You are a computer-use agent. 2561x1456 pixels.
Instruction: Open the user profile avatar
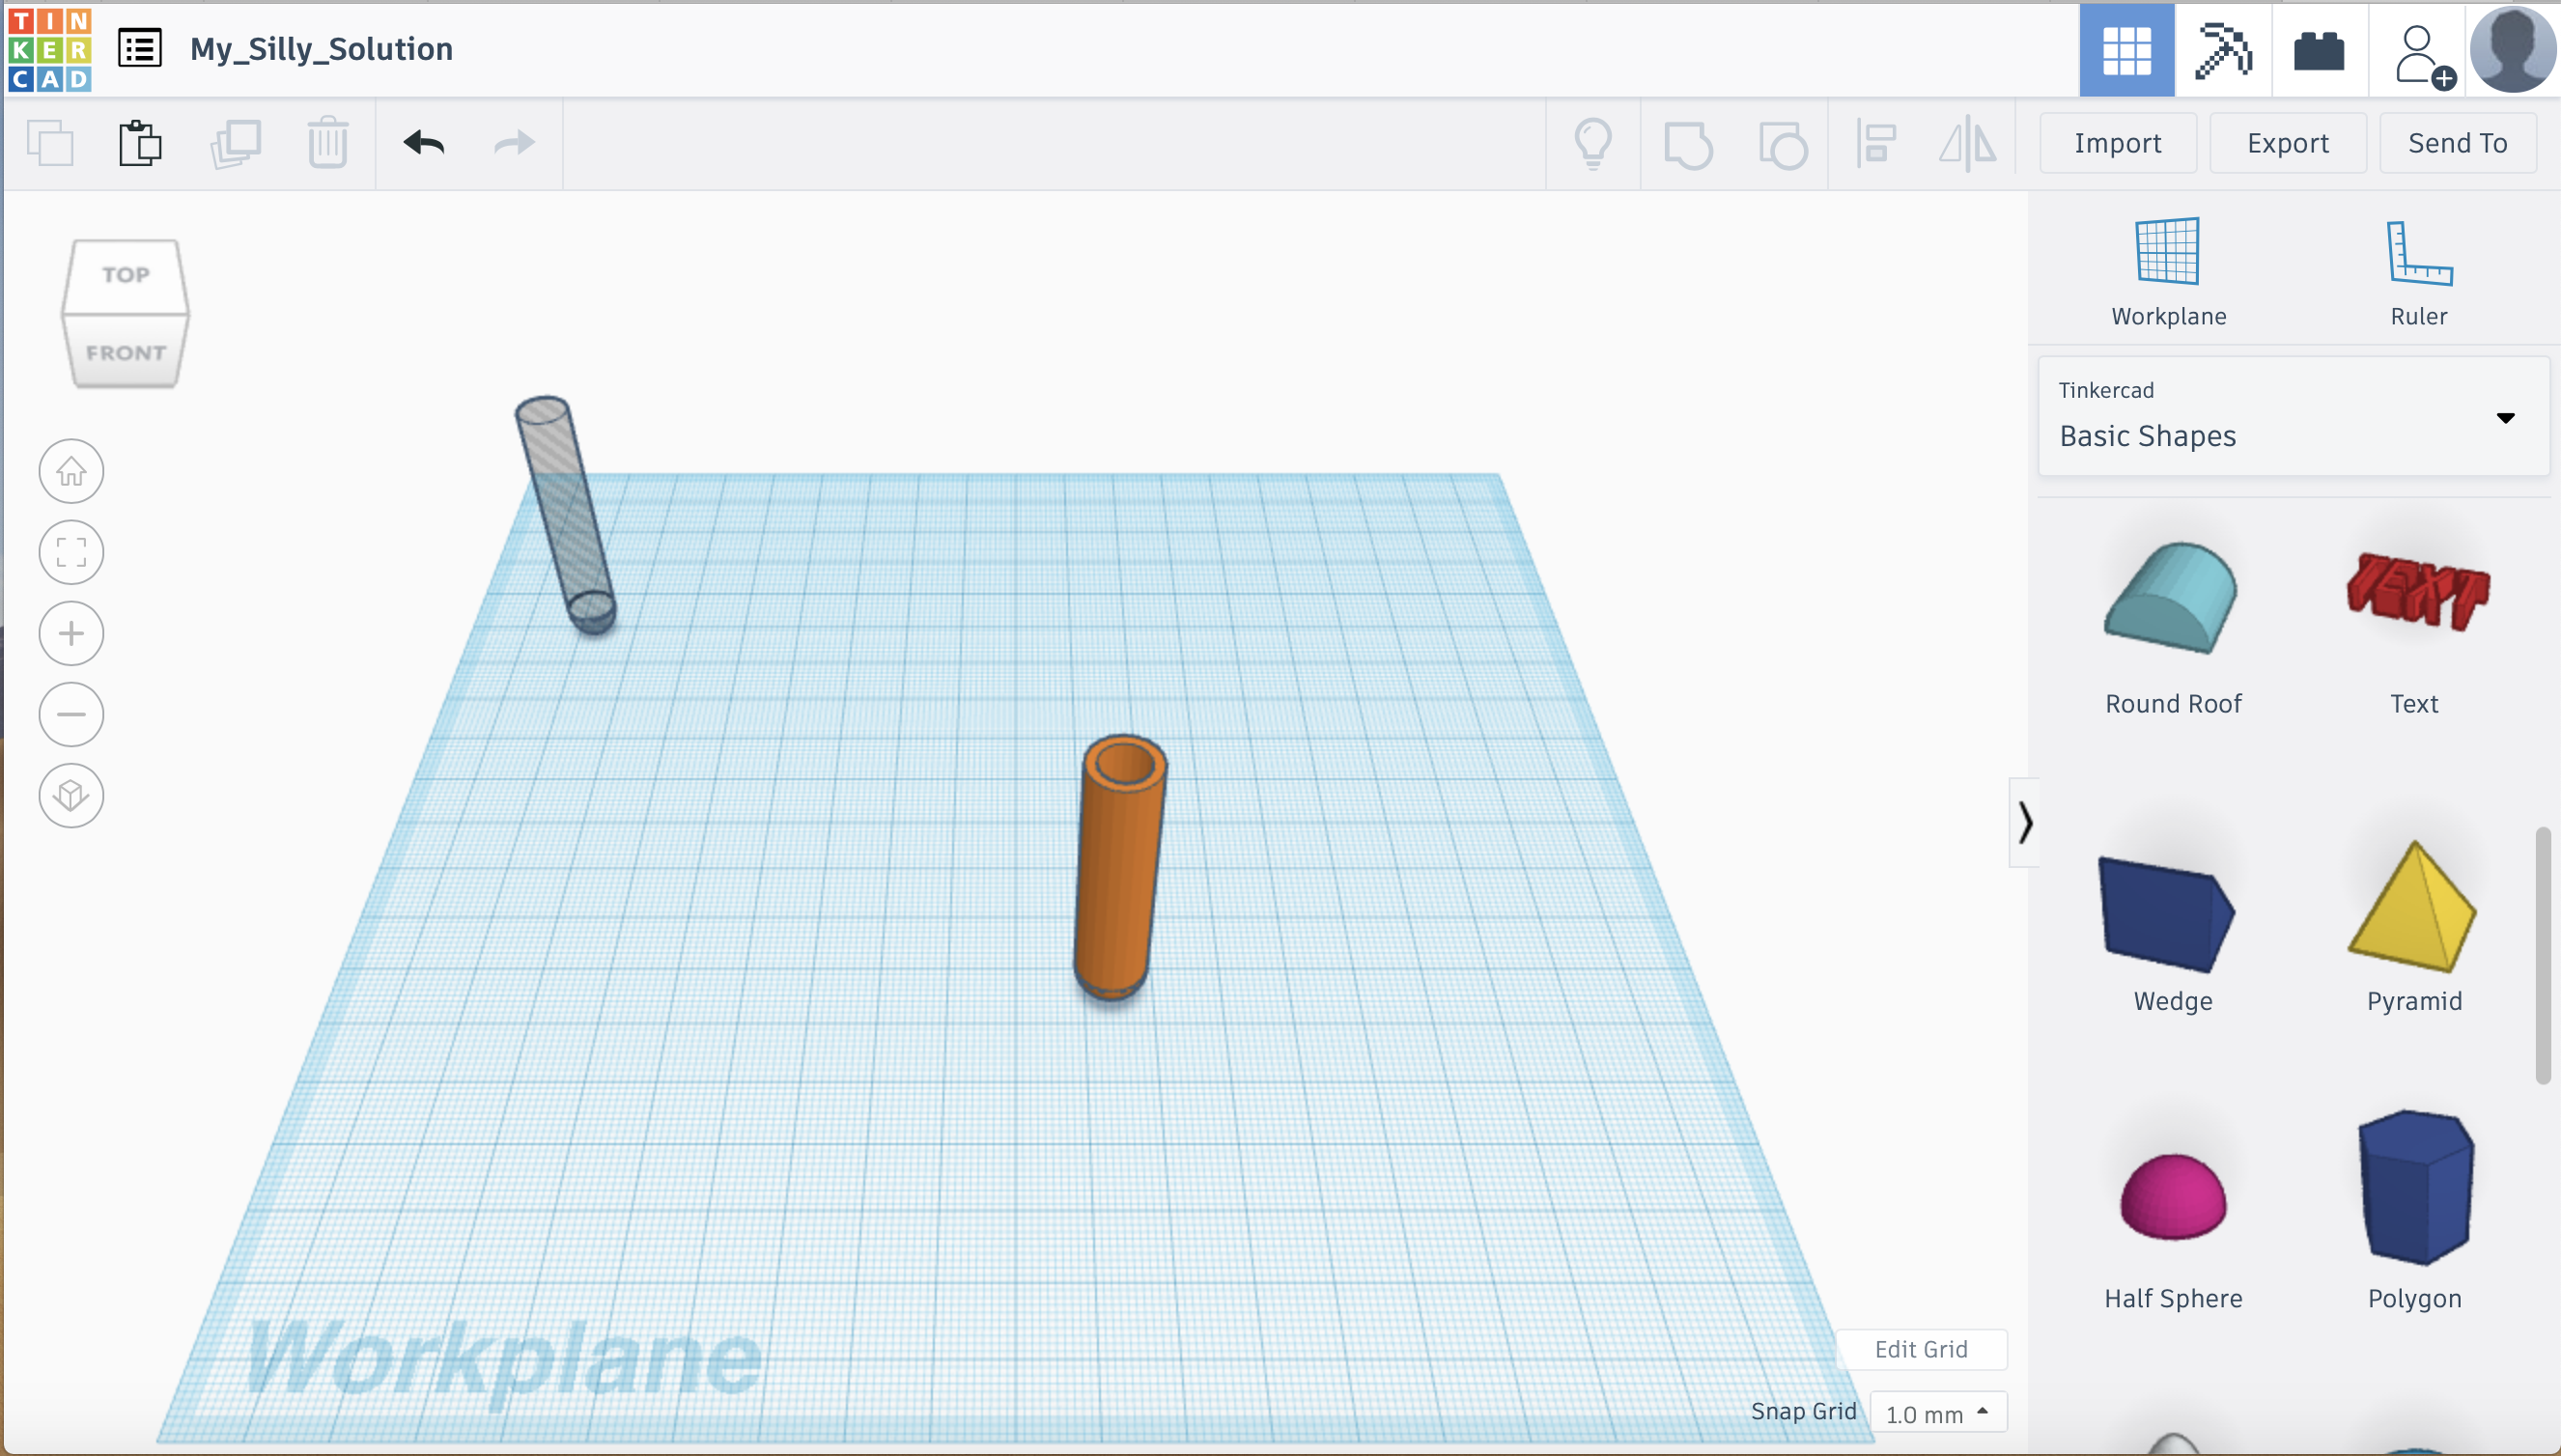(2512, 48)
